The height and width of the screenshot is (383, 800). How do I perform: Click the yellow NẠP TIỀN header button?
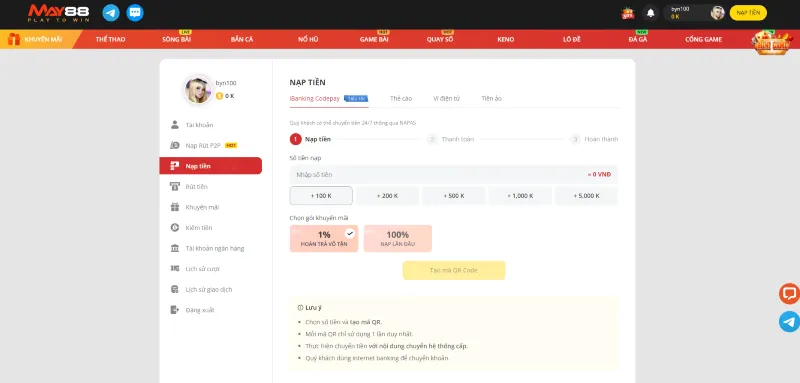click(x=748, y=13)
